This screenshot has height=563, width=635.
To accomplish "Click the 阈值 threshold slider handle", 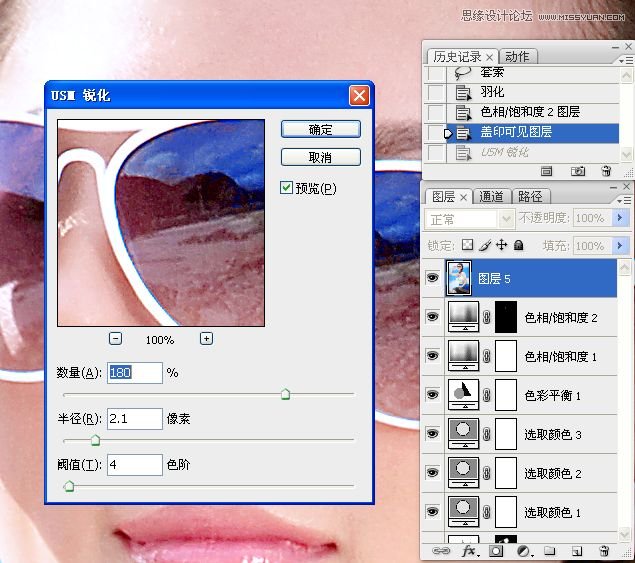I will click(69, 486).
